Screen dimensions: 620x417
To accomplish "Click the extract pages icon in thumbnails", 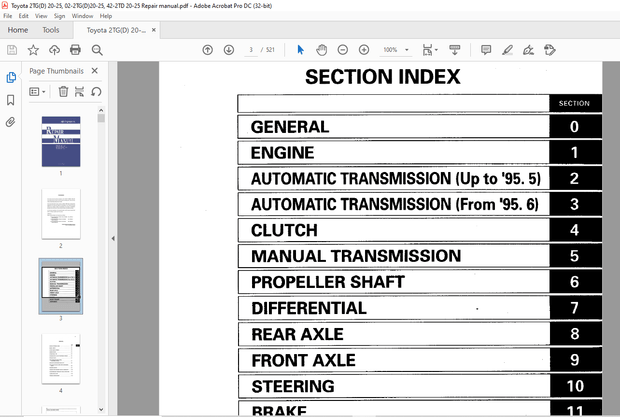I will [x=79, y=92].
